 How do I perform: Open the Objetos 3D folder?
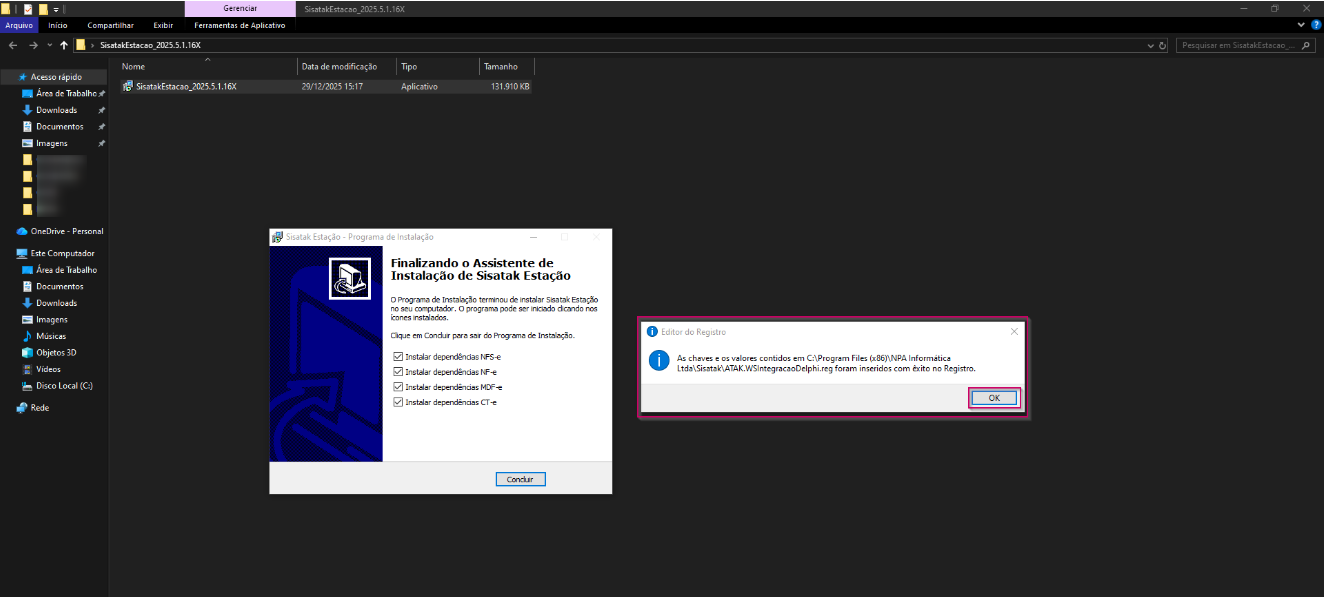pyautogui.click(x=49, y=352)
